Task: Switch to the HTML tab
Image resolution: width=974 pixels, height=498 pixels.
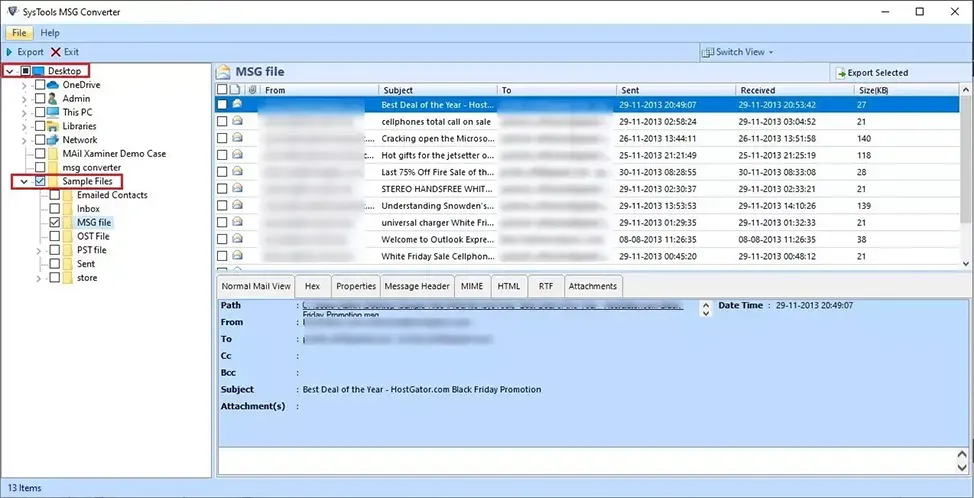Action: (x=509, y=286)
